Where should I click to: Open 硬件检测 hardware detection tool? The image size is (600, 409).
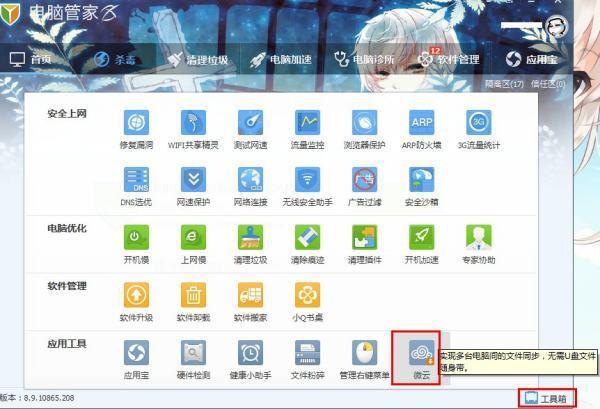tap(193, 360)
